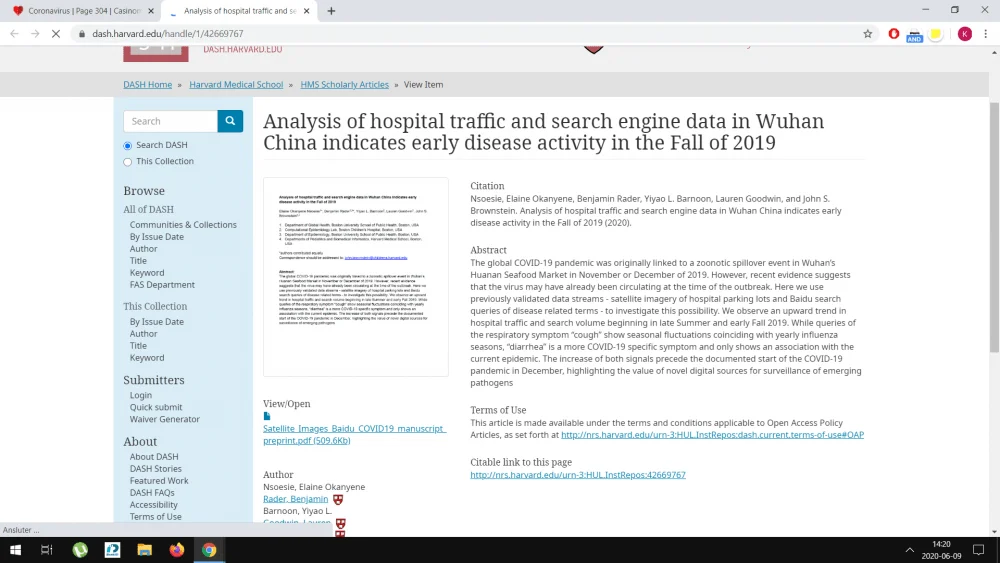Open Quick submit link
This screenshot has height=563, width=1000.
pyautogui.click(x=156, y=407)
